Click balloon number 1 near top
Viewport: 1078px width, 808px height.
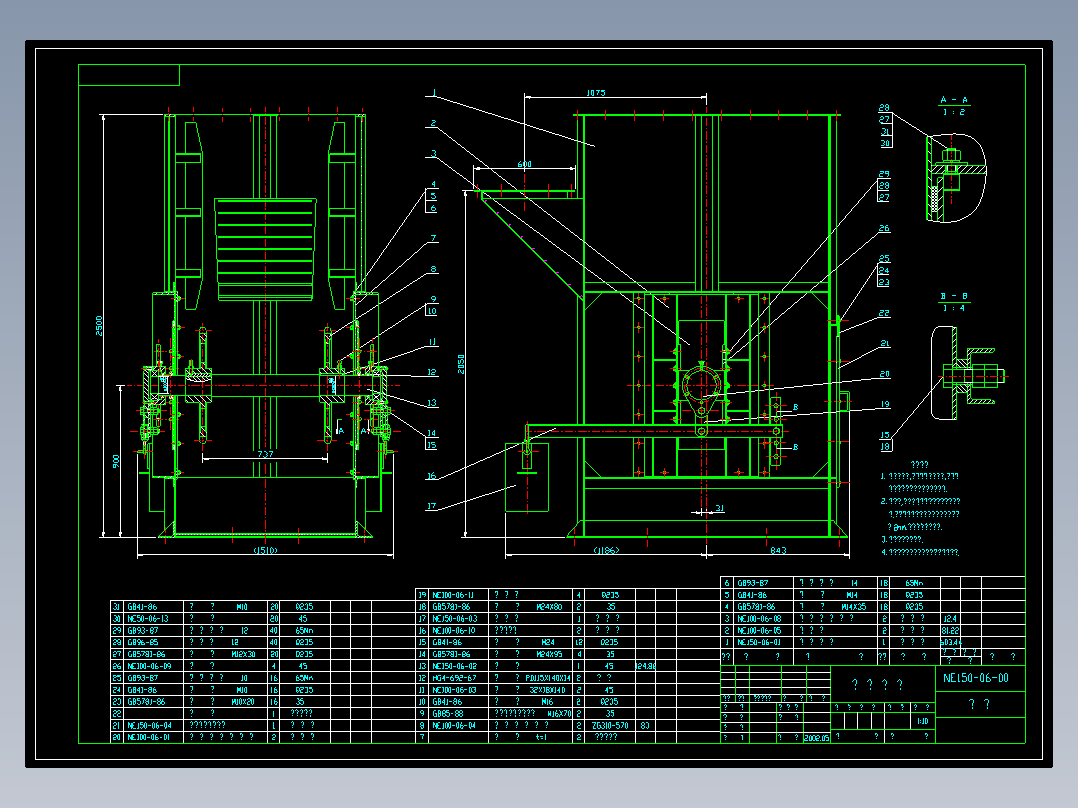coord(434,93)
